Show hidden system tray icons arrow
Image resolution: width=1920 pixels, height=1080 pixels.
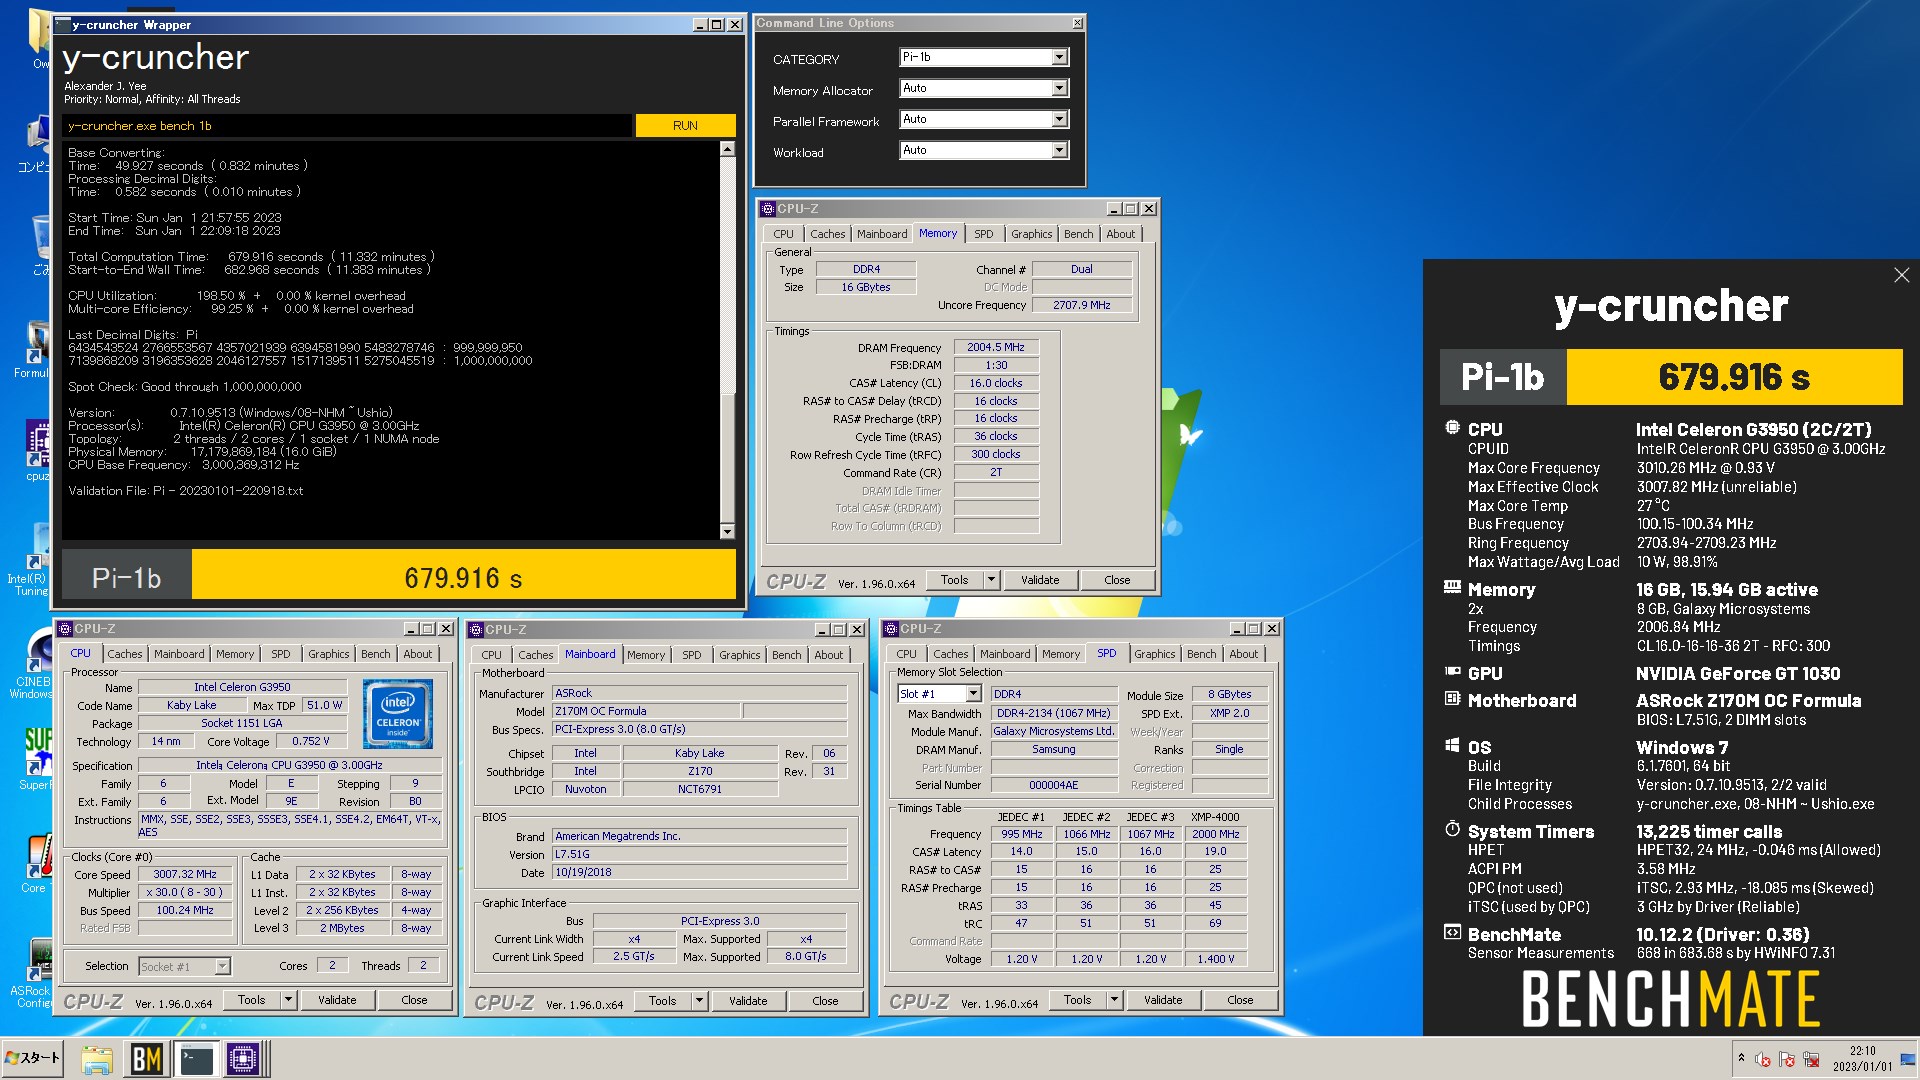coord(1741,1058)
